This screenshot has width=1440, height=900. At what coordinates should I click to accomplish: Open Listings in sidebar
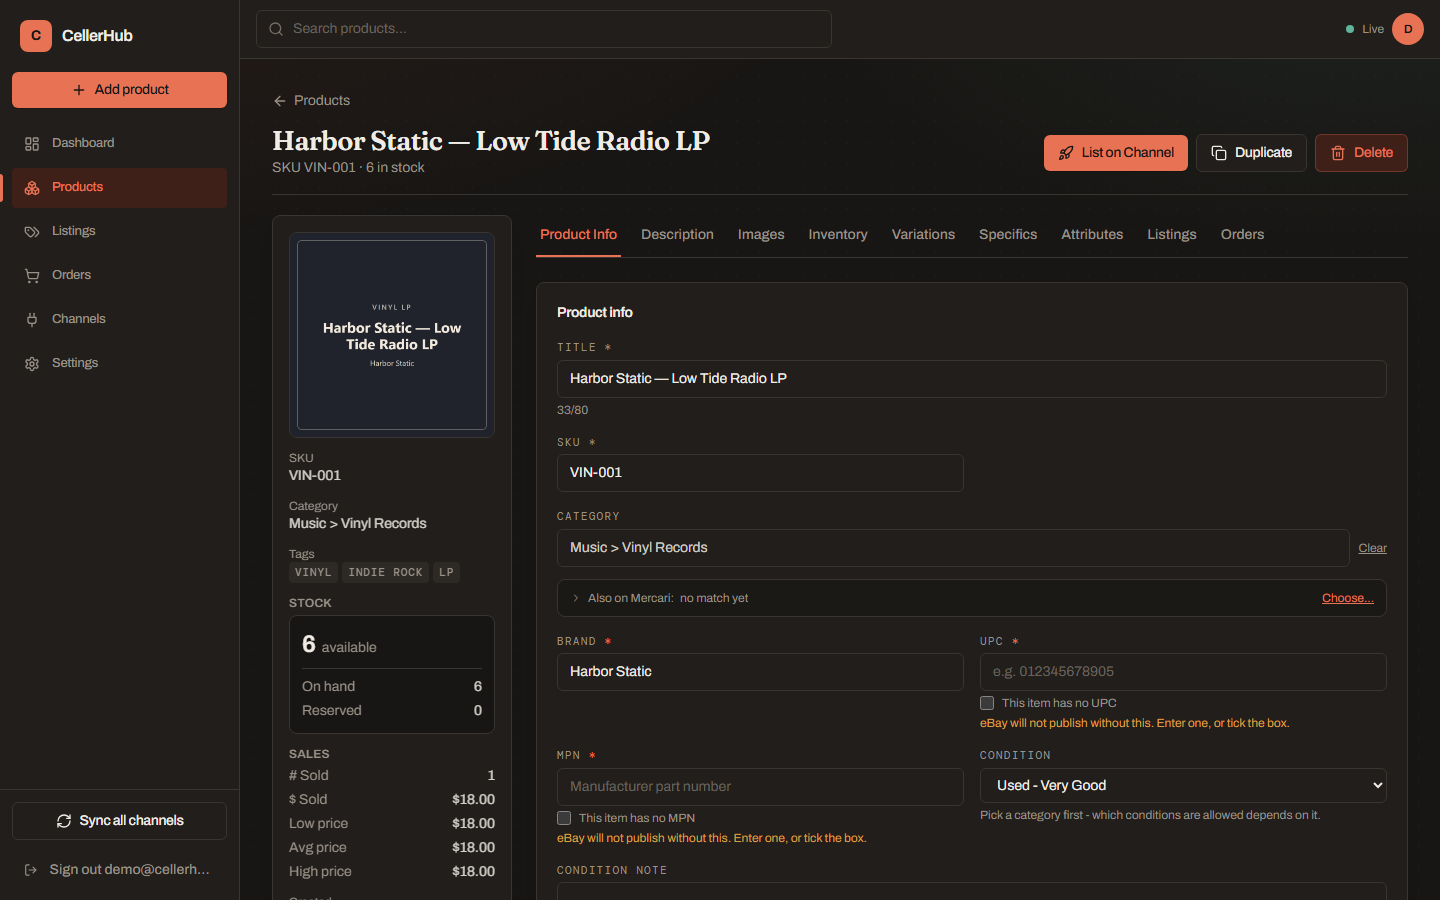coord(119,232)
